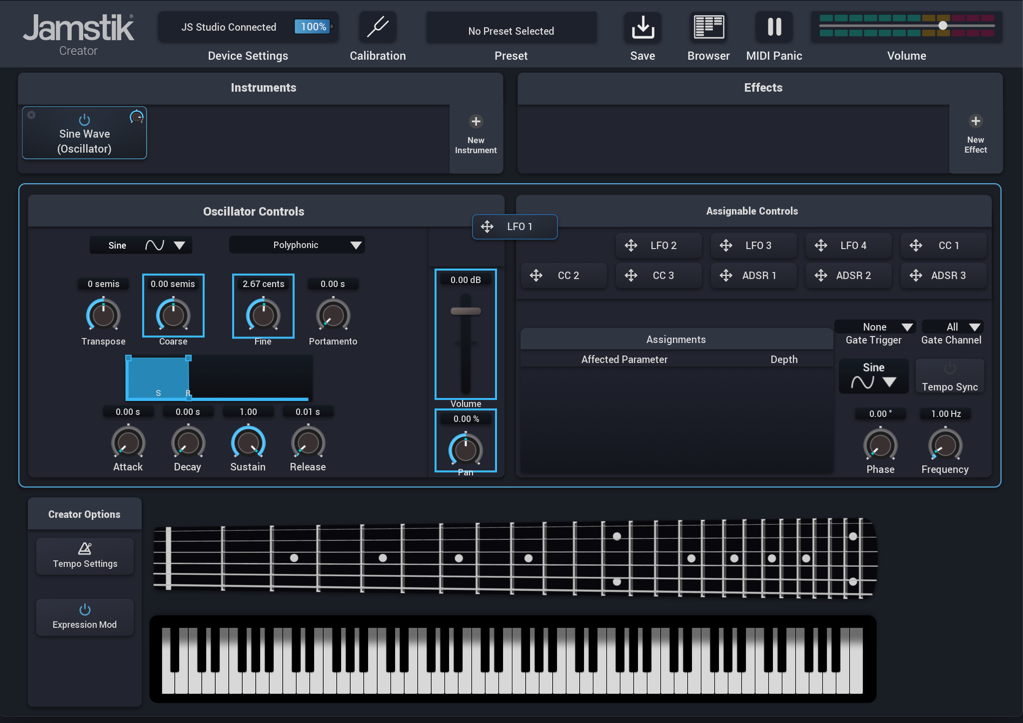Click the LFO 1 assignable control chip
The height and width of the screenshot is (723, 1023).
click(515, 226)
